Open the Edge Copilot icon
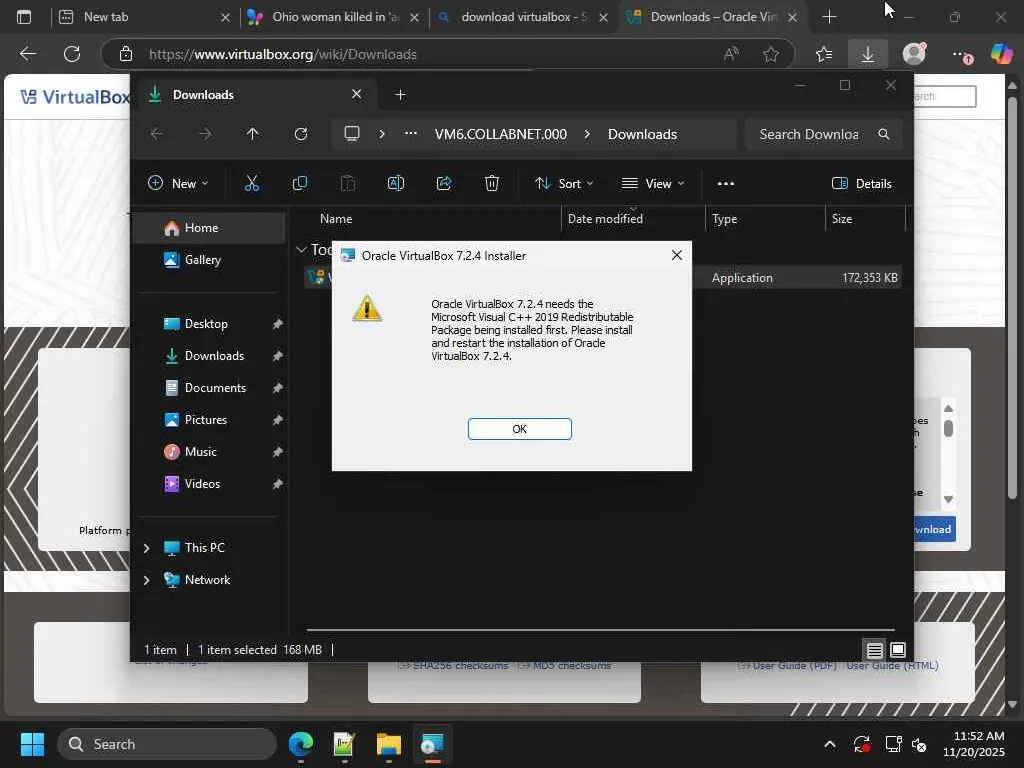The width and height of the screenshot is (1024, 768). 1001,54
